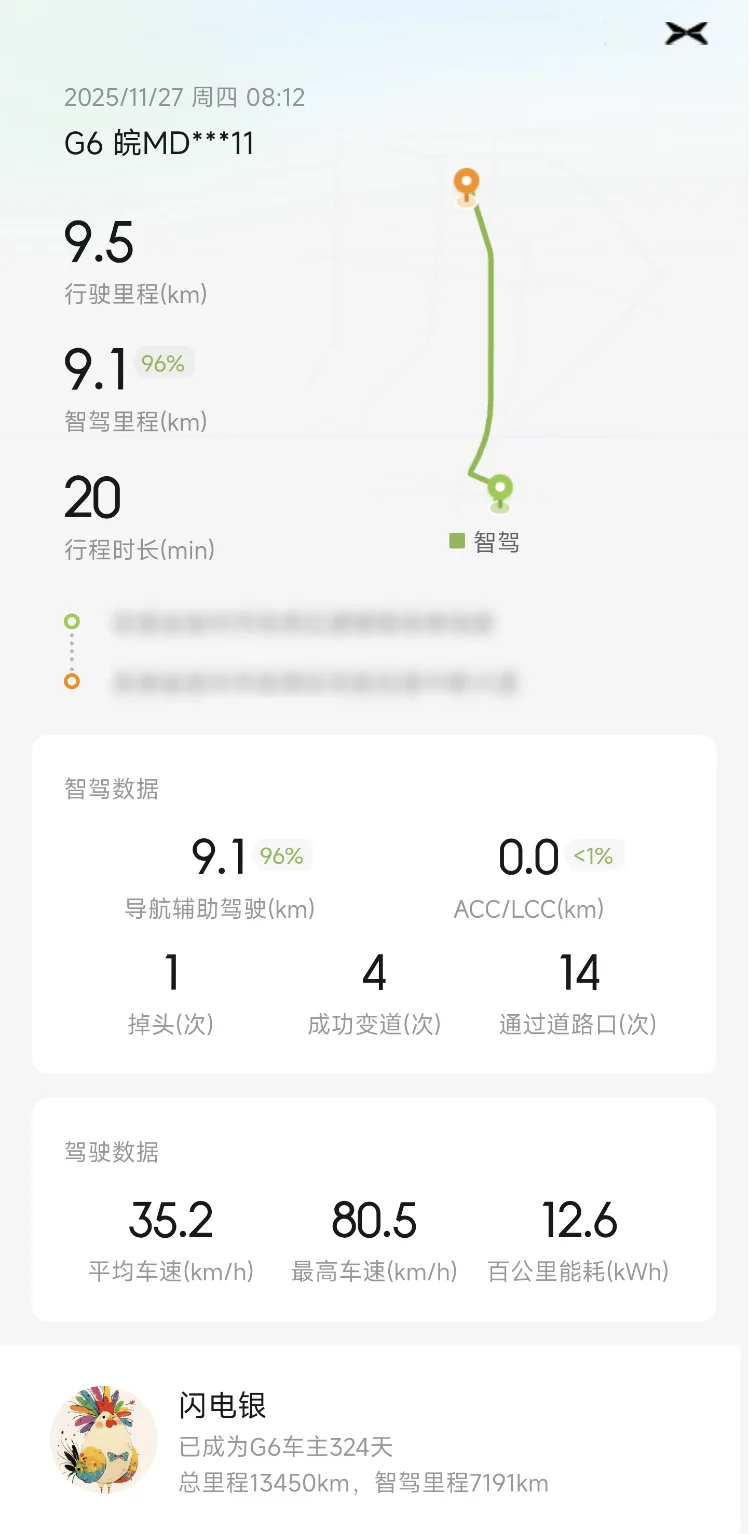Viewport: 750px width, 1534px height.
Task: Tap the 96% badge beside 智驾里程
Action: click(x=163, y=364)
